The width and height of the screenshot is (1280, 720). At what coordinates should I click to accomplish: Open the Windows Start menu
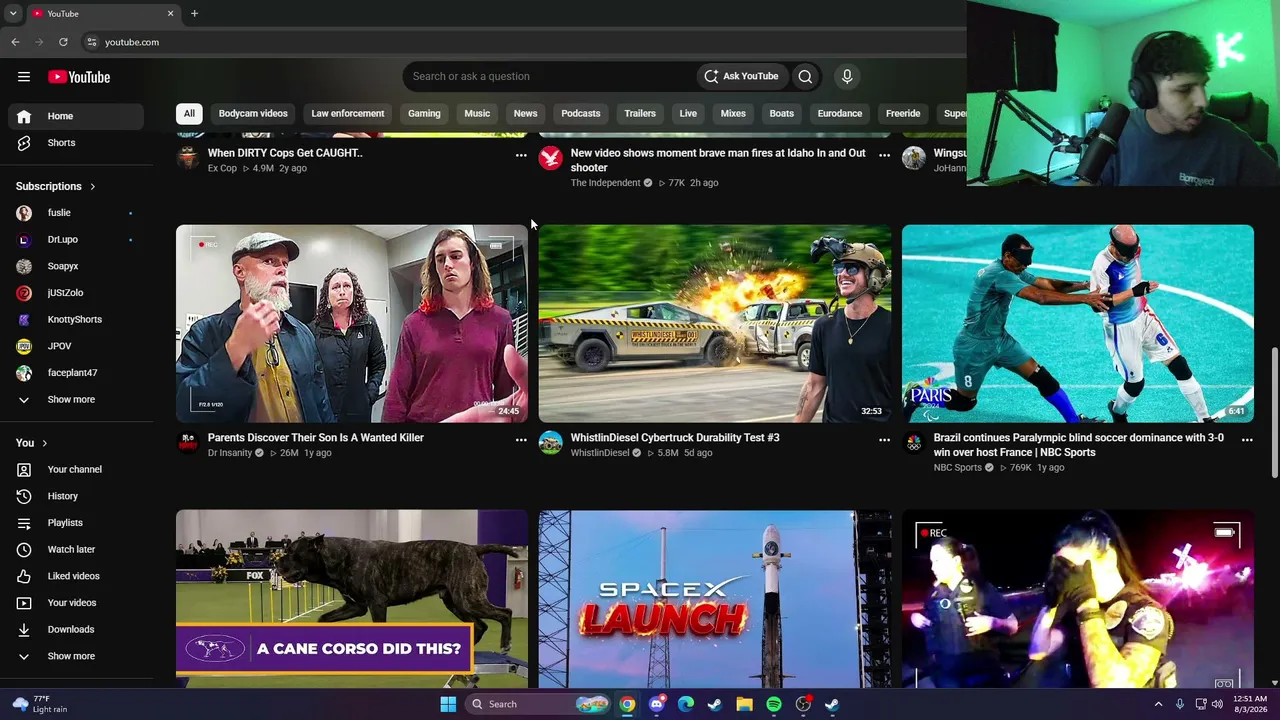pos(448,704)
